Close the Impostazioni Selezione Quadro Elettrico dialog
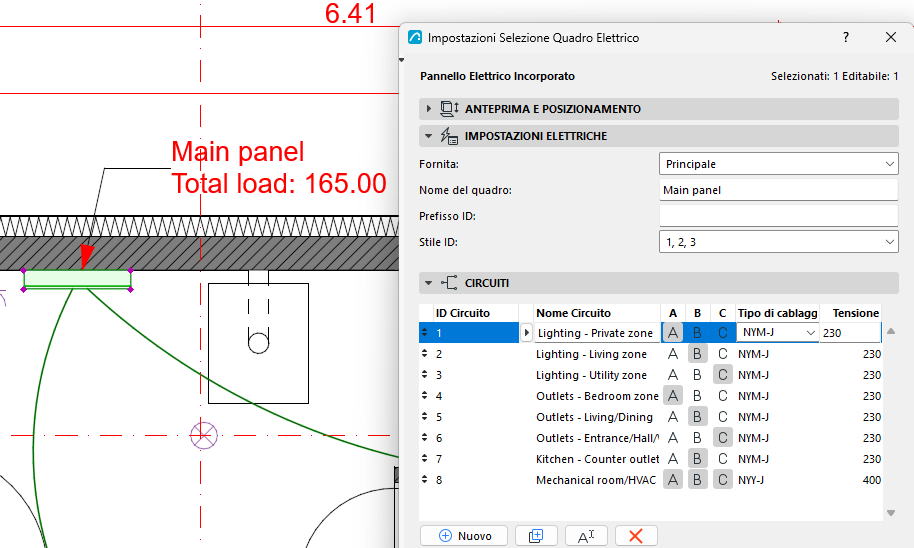This screenshot has height=548, width=914. tap(891, 37)
